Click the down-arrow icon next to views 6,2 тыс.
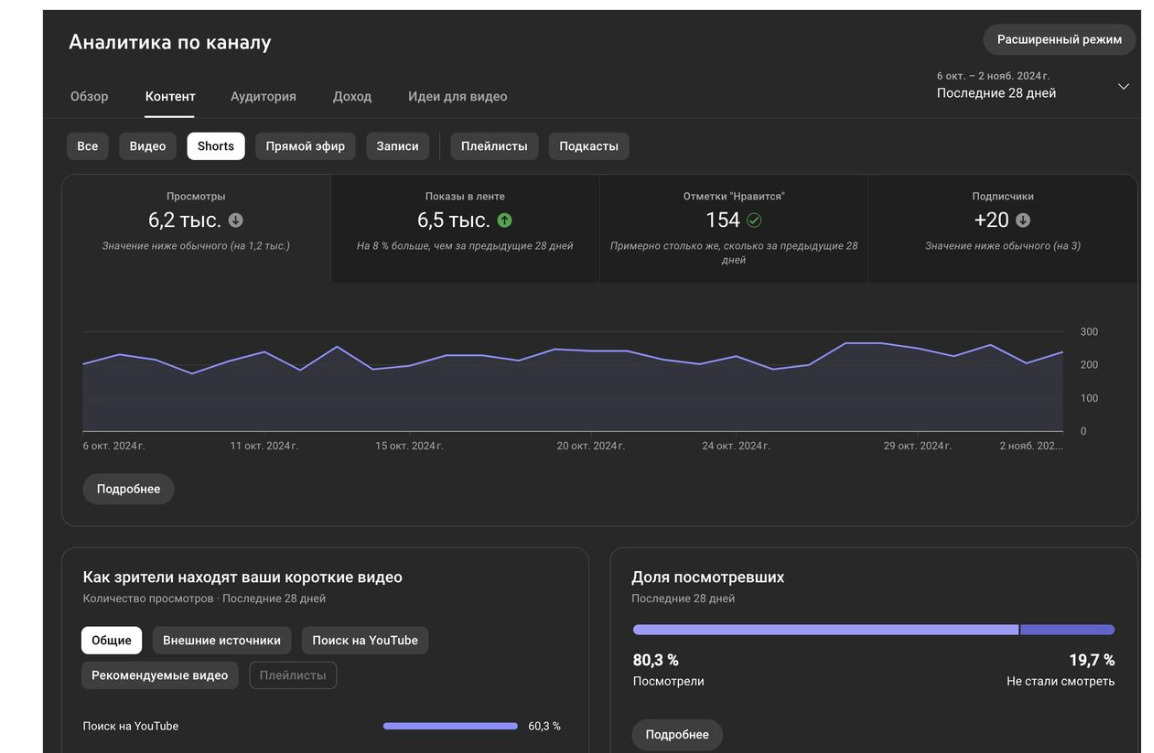Viewport: 1154px width, 753px height. pyautogui.click(x=236, y=220)
